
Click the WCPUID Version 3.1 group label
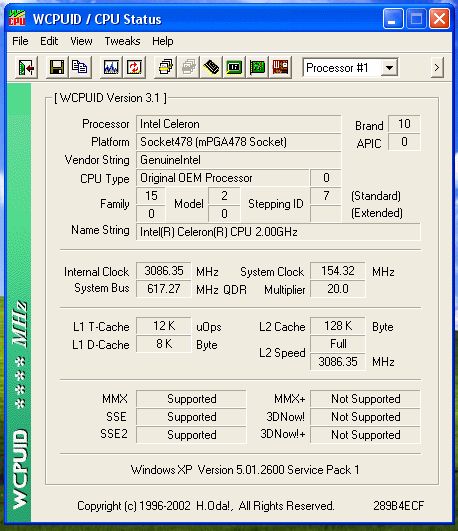pos(110,98)
